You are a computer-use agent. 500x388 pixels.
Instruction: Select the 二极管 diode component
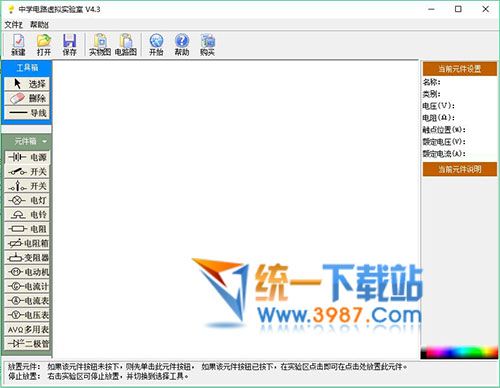click(27, 343)
